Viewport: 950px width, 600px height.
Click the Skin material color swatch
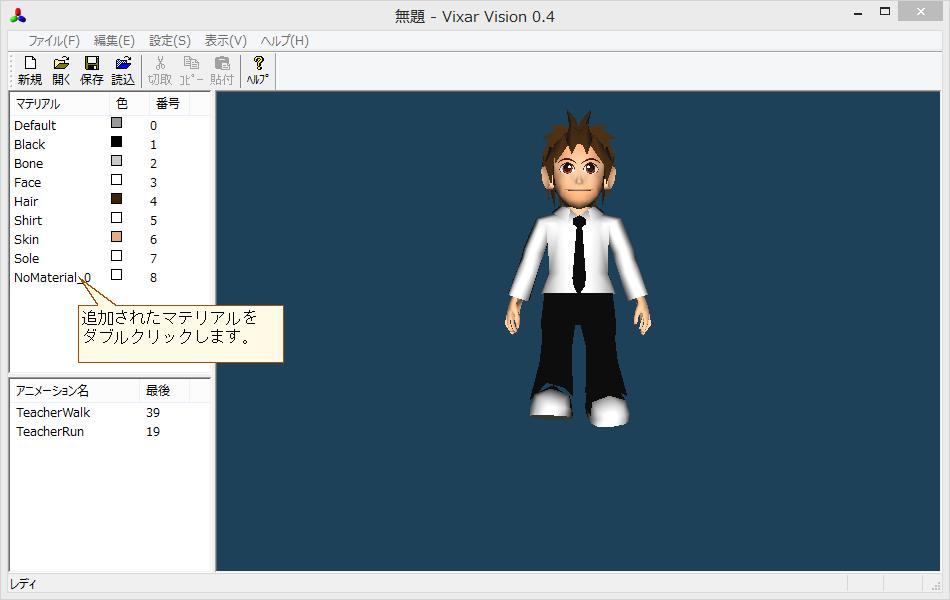pos(116,239)
